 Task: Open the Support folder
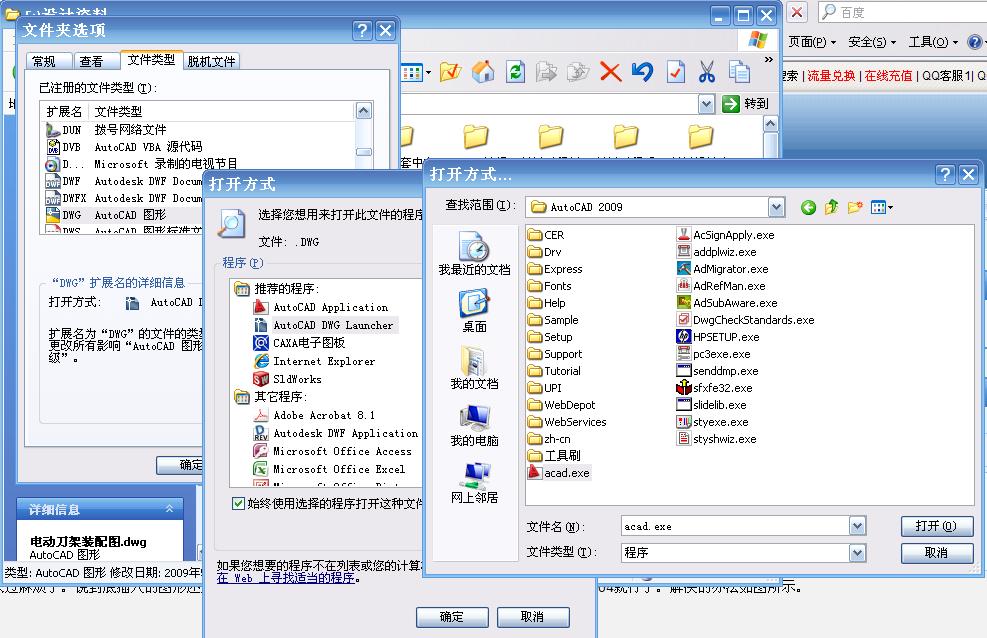(555, 354)
